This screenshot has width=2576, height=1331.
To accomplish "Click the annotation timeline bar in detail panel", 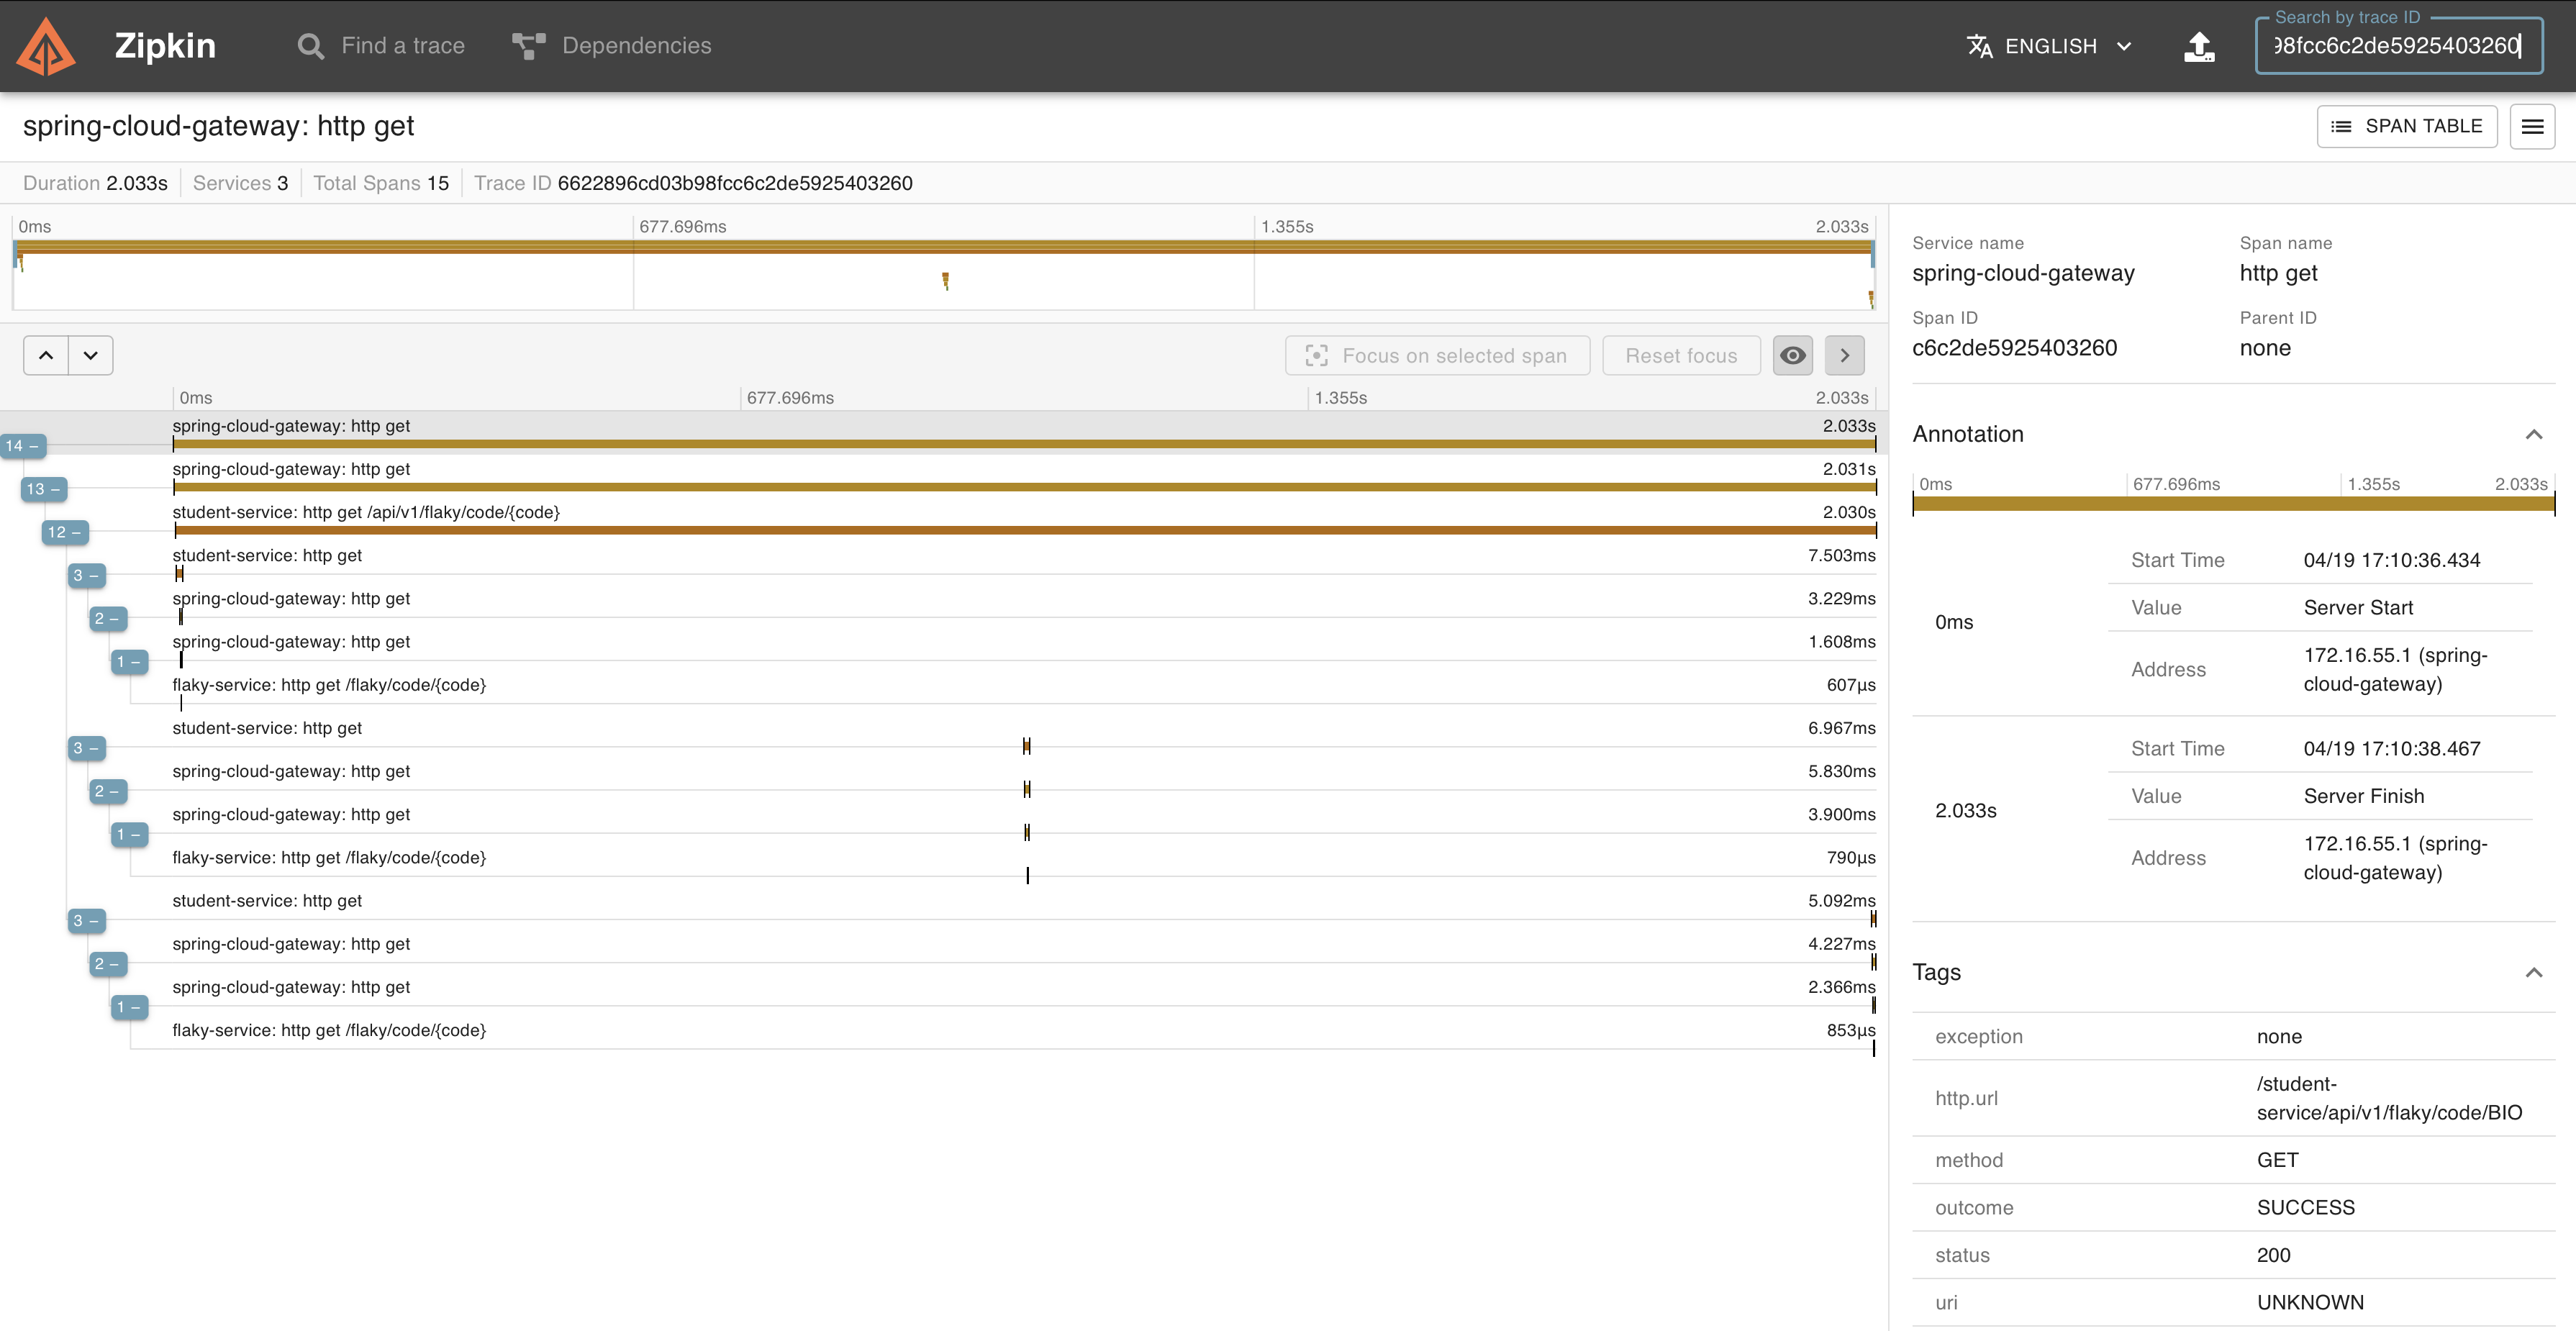I will pos(2232,504).
